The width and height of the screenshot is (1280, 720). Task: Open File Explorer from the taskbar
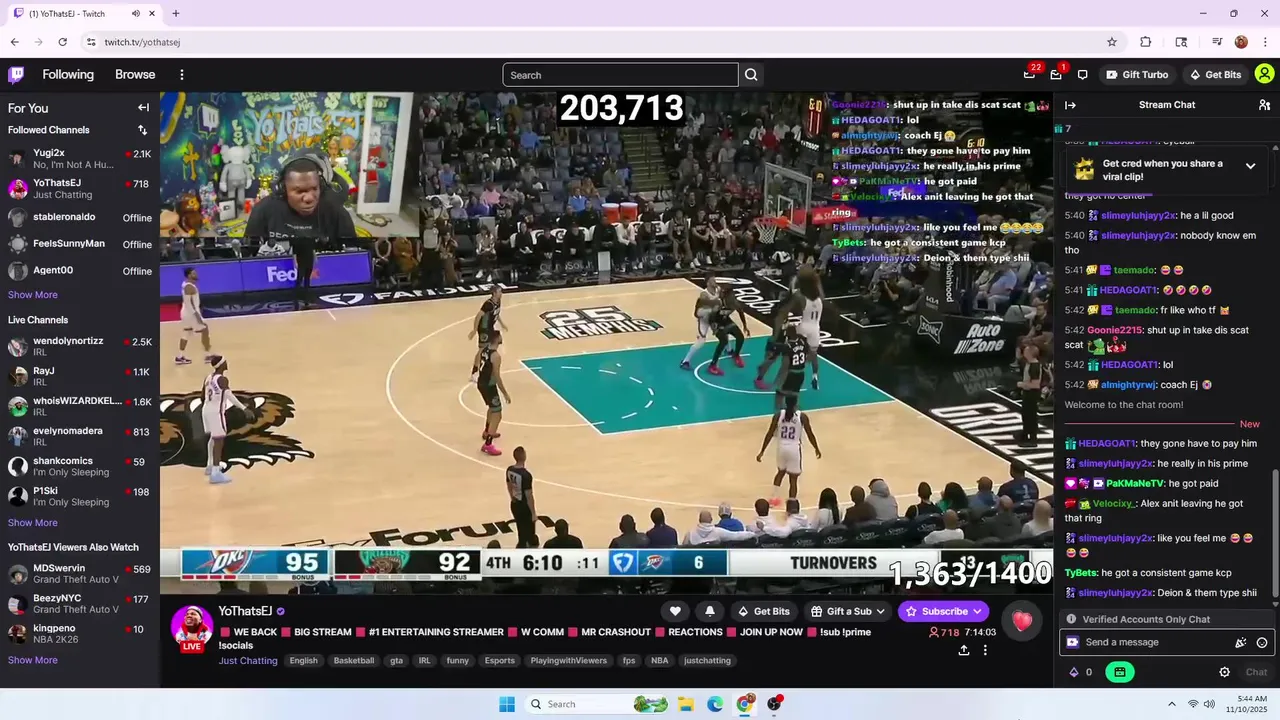(x=686, y=704)
